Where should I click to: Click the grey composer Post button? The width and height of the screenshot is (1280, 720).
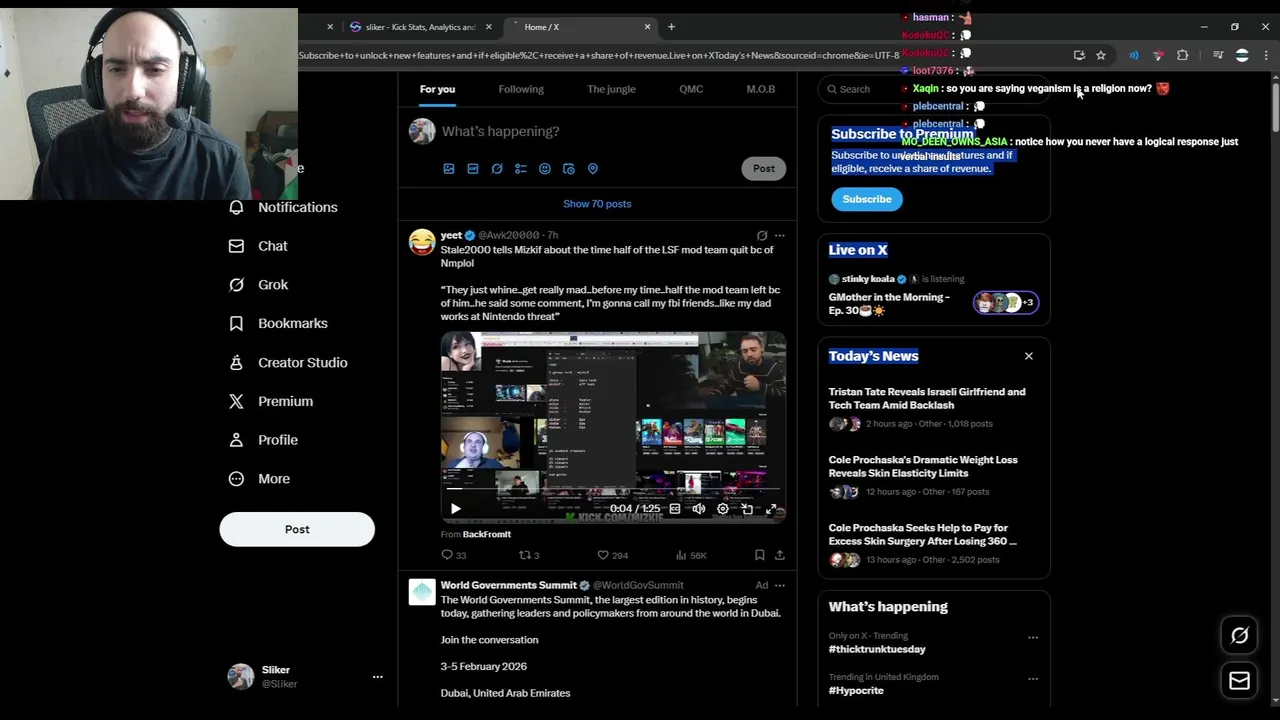[764, 168]
